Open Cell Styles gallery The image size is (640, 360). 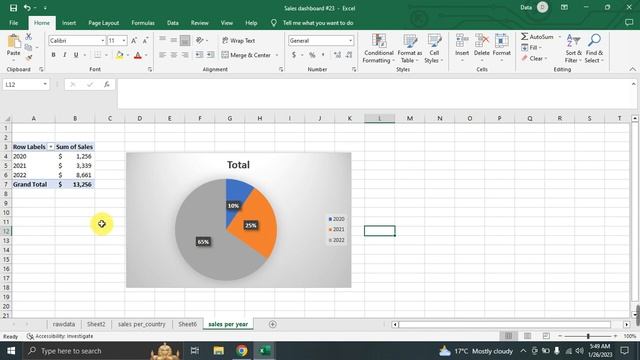point(434,49)
